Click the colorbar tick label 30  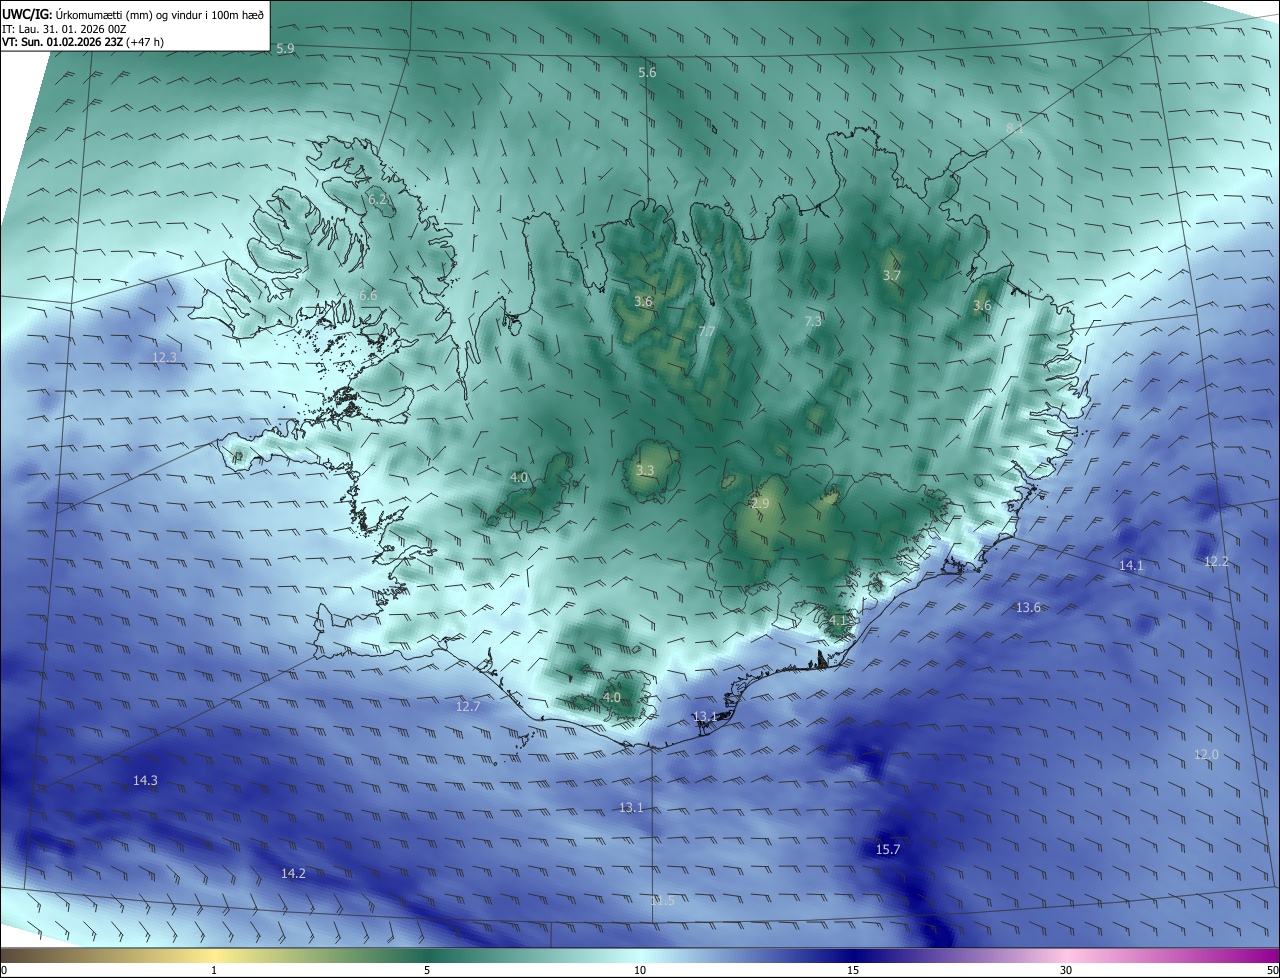1066,970
